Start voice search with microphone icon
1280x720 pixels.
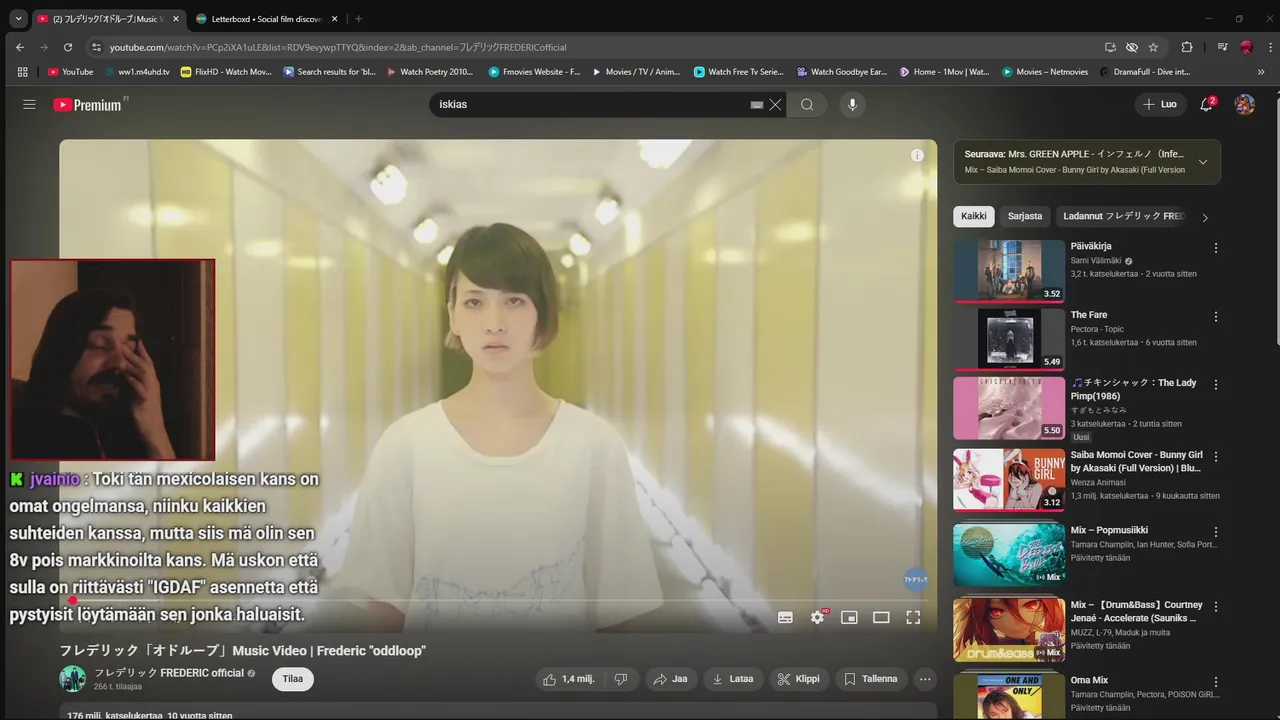pyautogui.click(x=852, y=104)
